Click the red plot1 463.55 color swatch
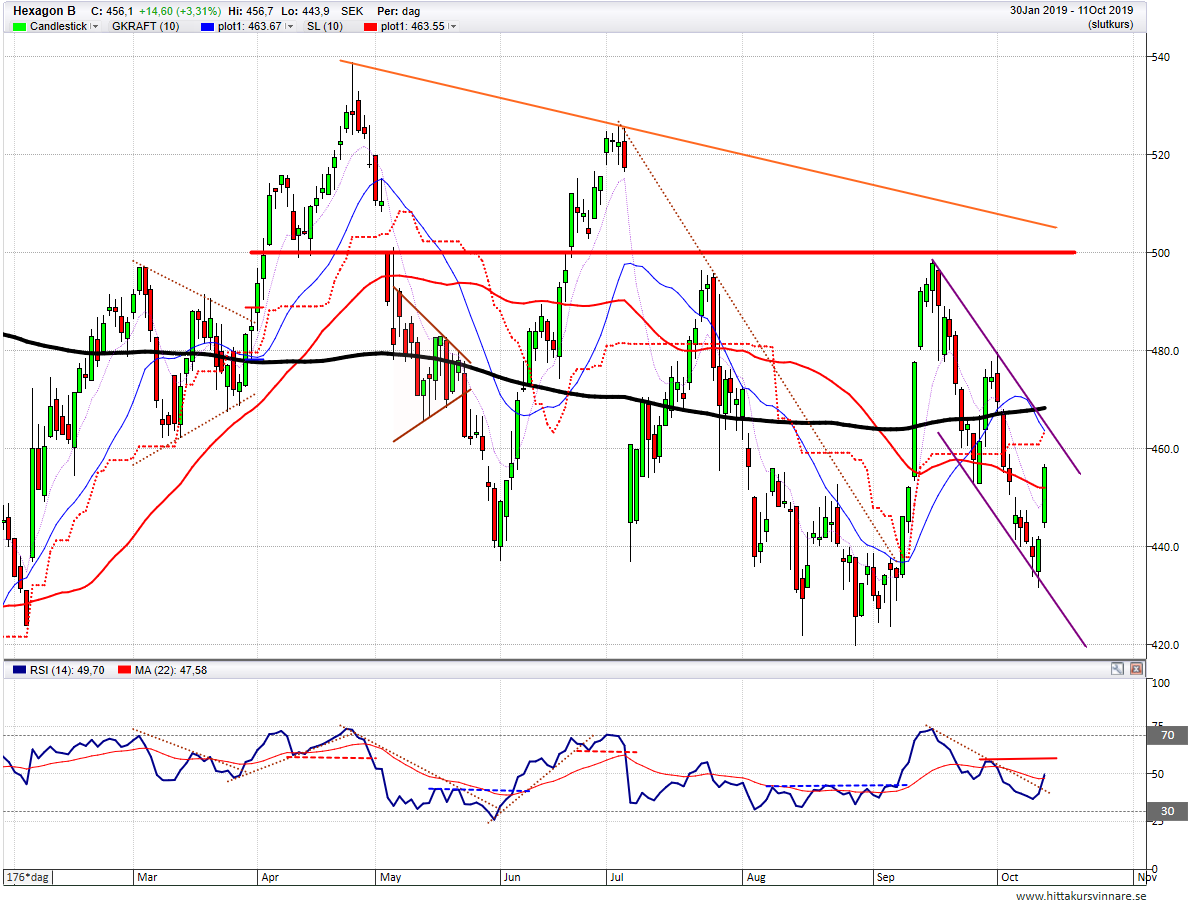1191x901 pixels. click(371, 27)
